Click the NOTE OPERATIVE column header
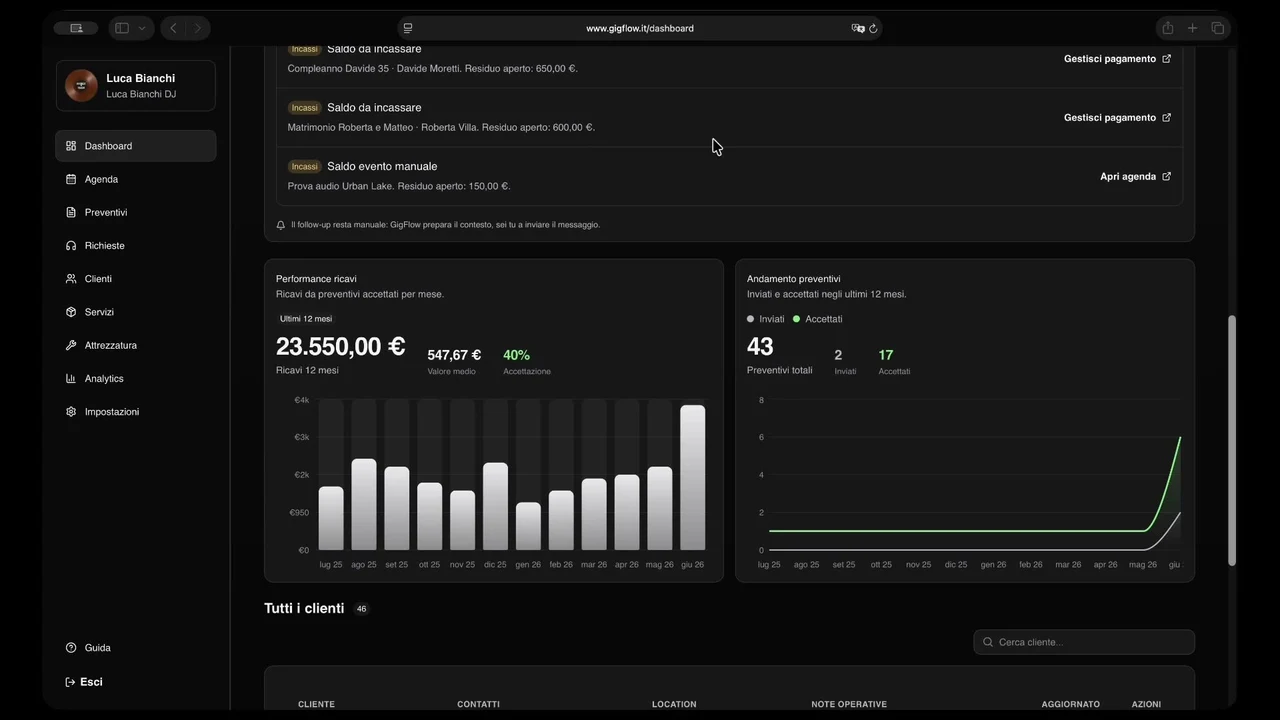This screenshot has height=720, width=1280. tap(849, 704)
